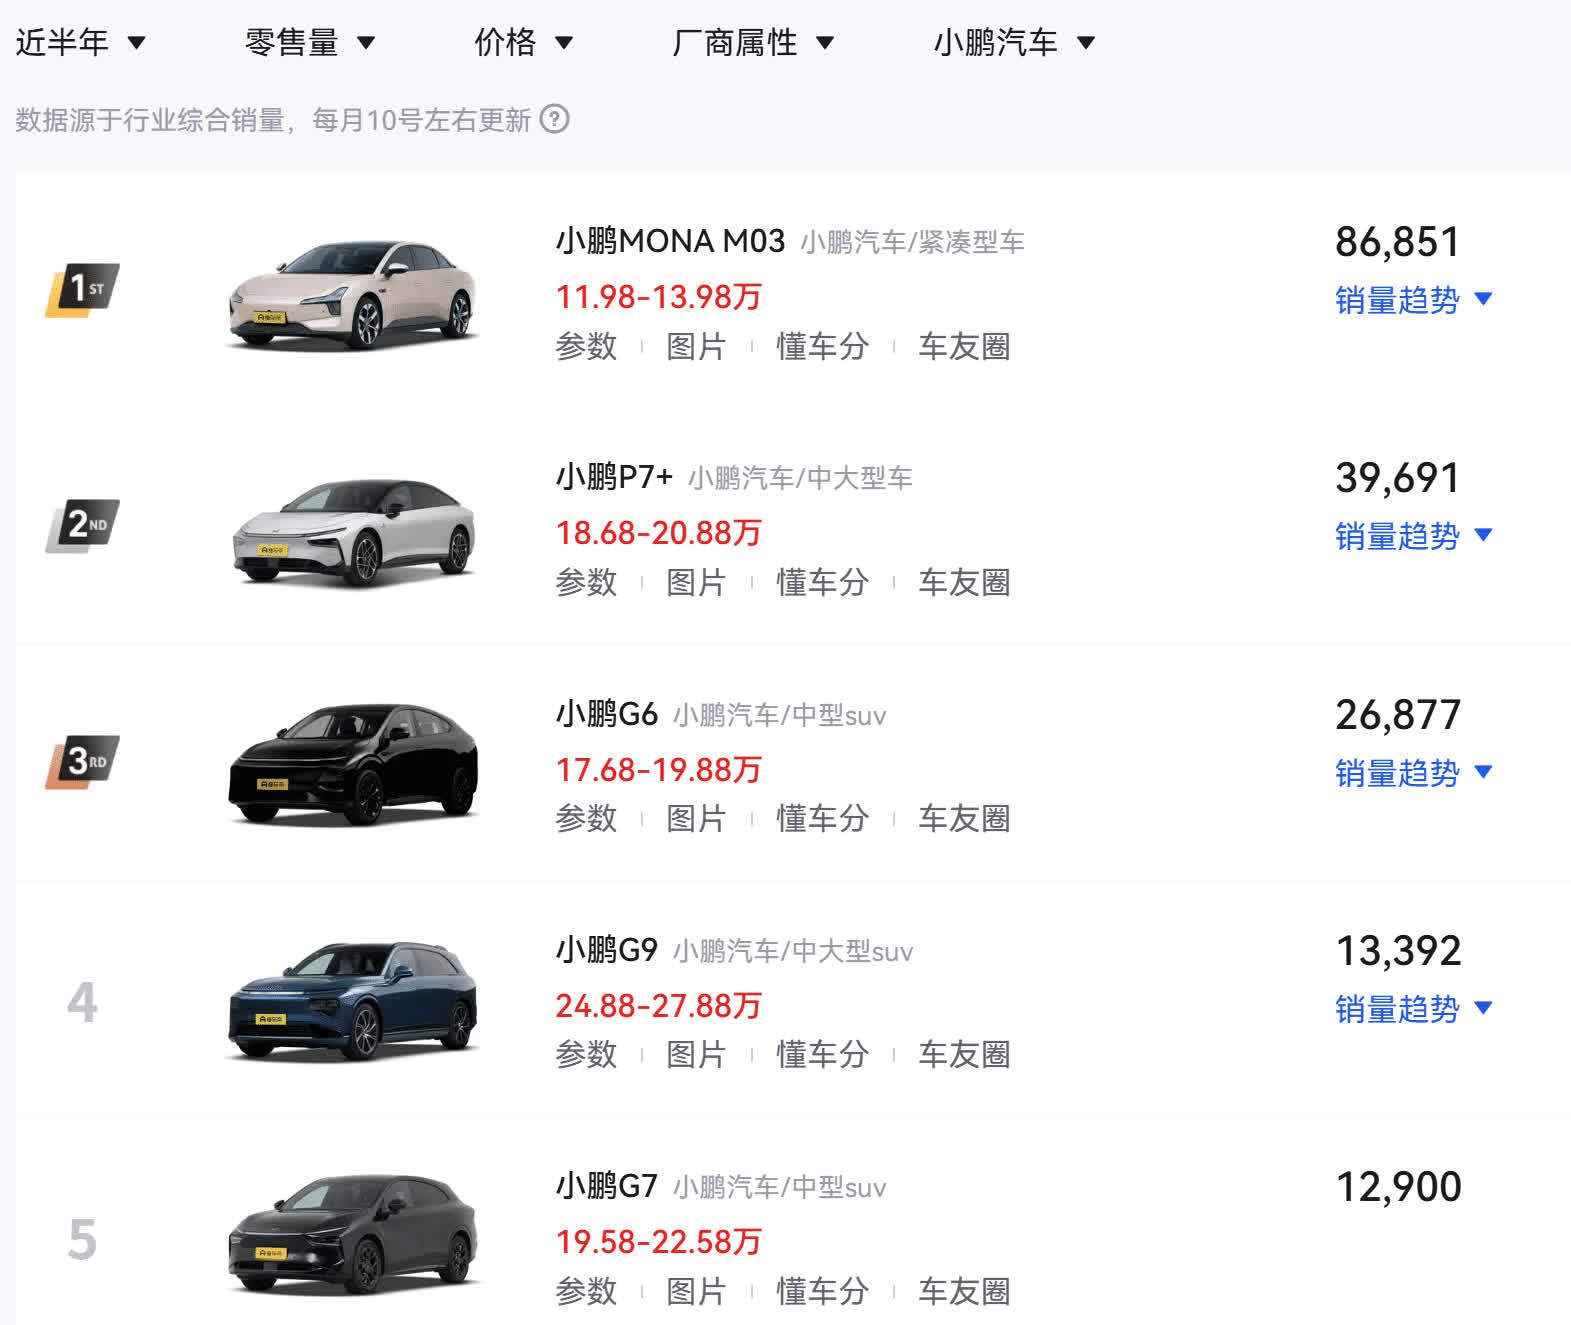Click the 1st place rank badge

[83, 290]
